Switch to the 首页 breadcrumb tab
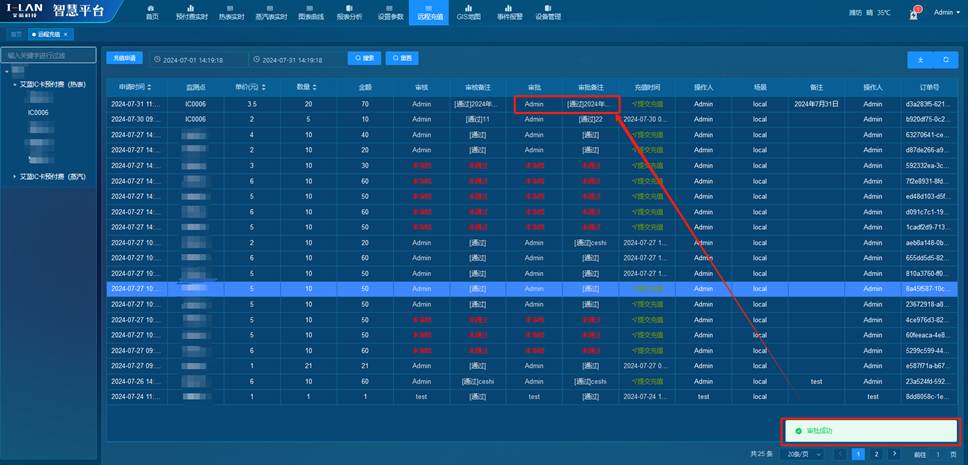Image resolution: width=968 pixels, height=465 pixels. click(16, 34)
